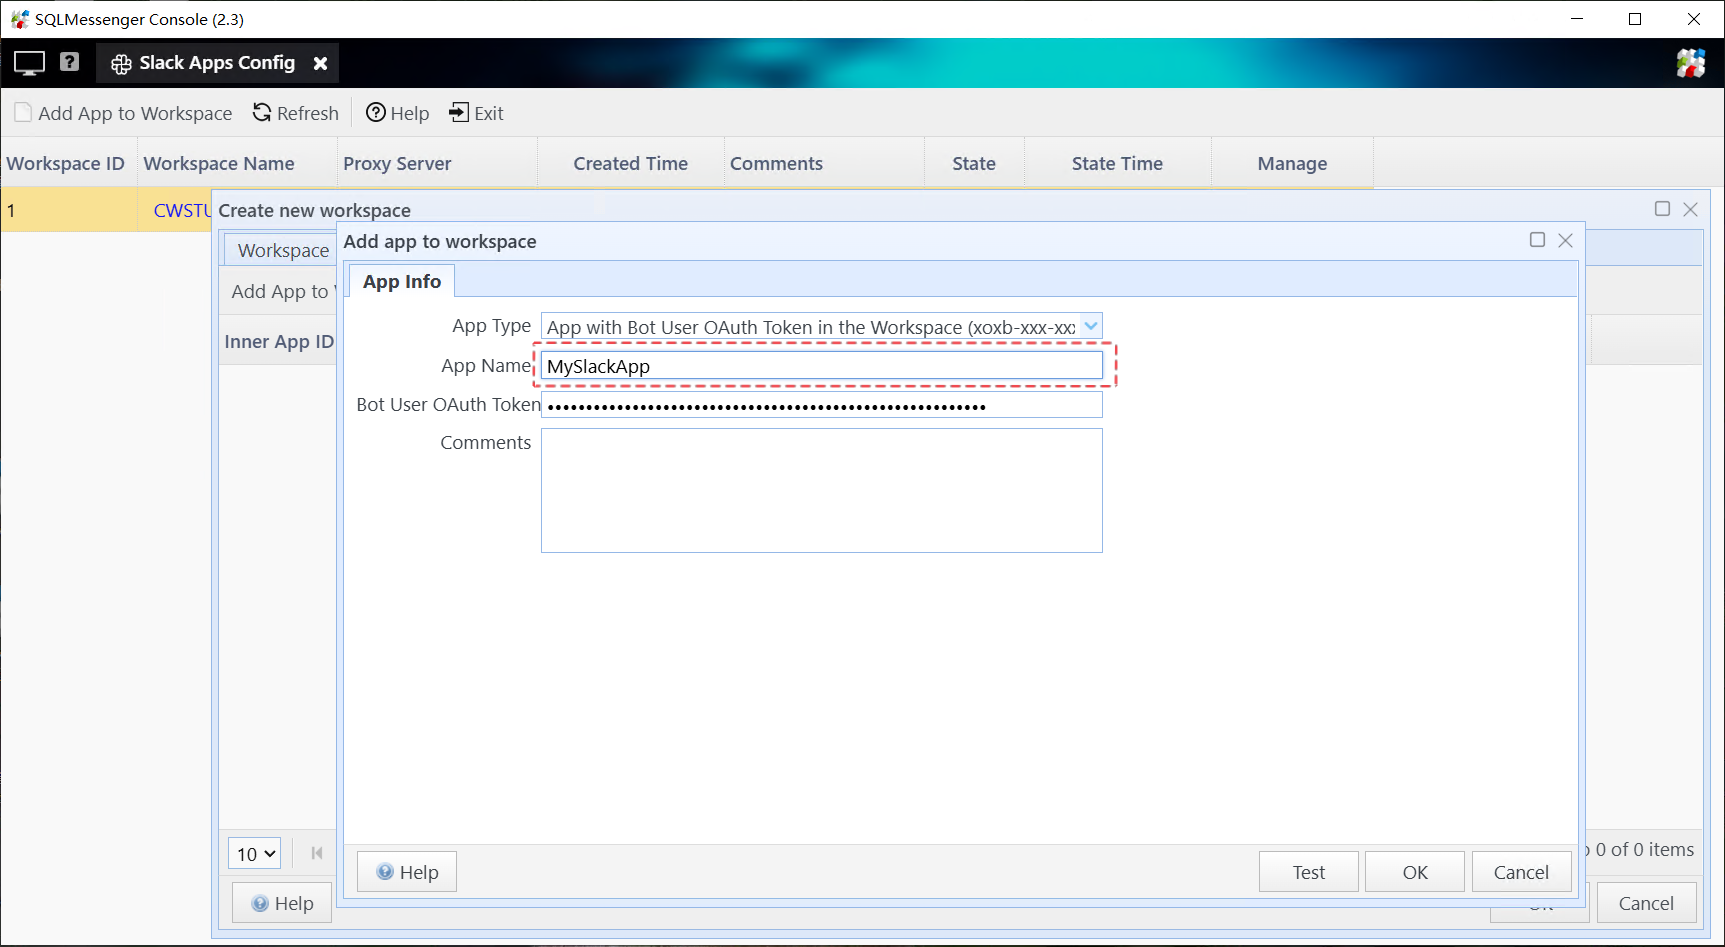Viewport: 1725px width, 947px height.
Task: Click the first-page navigation arrow in the pager
Action: [x=316, y=853]
